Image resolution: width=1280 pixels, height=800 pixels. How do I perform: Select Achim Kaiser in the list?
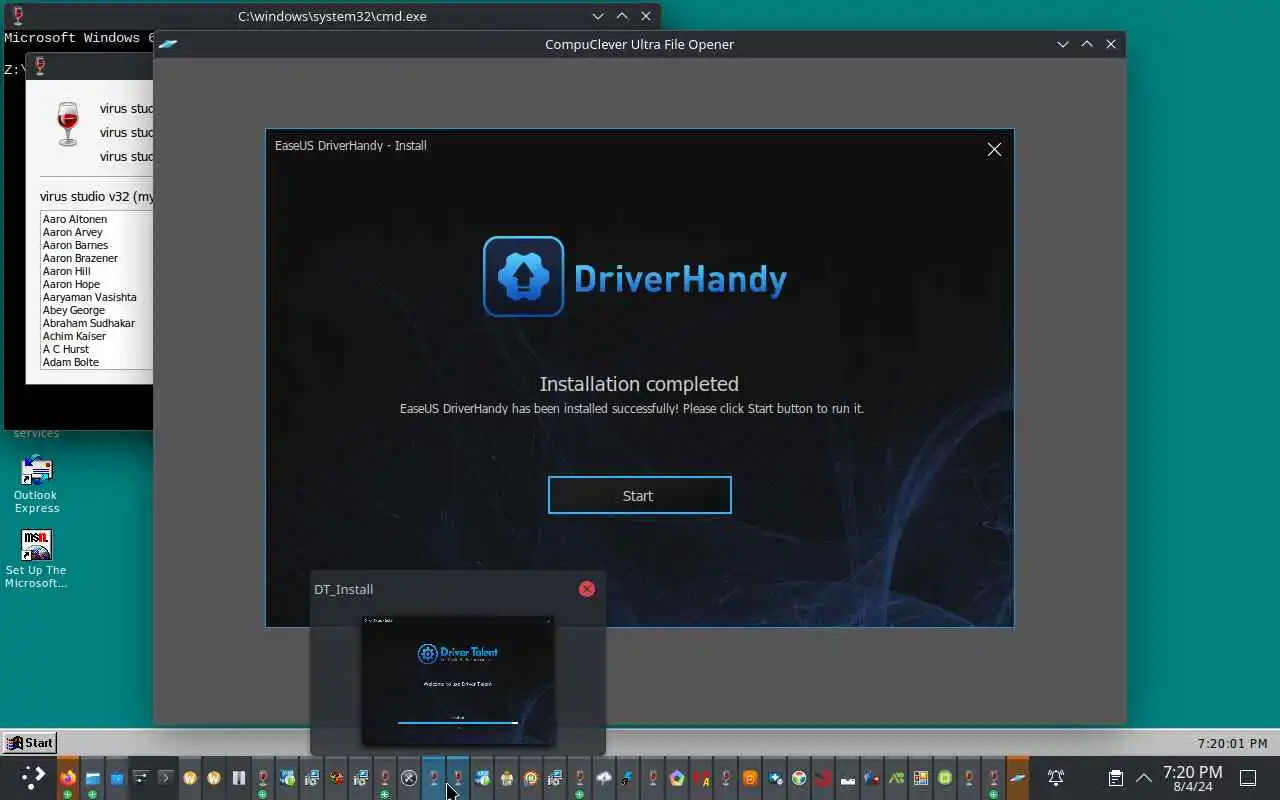click(74, 336)
